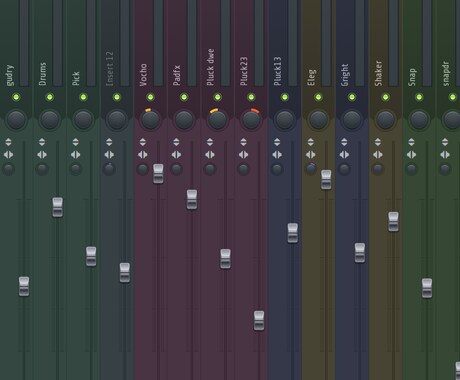Swap left/right channels on Snap track
This screenshot has width=460, height=380.
click(x=411, y=155)
